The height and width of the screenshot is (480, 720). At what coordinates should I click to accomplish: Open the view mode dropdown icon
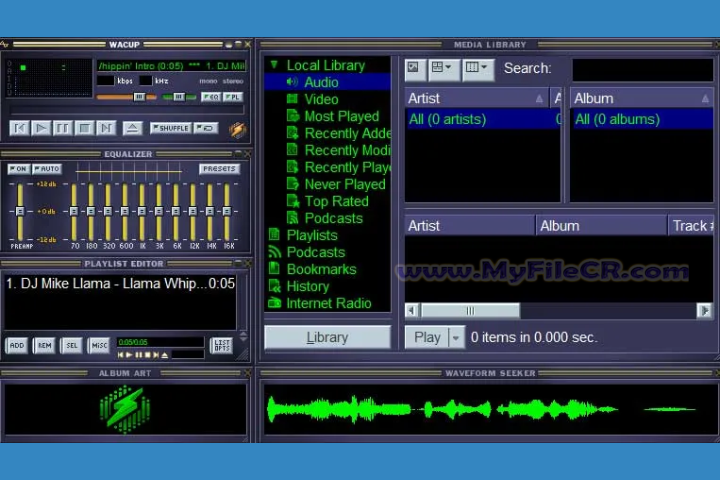(443, 69)
